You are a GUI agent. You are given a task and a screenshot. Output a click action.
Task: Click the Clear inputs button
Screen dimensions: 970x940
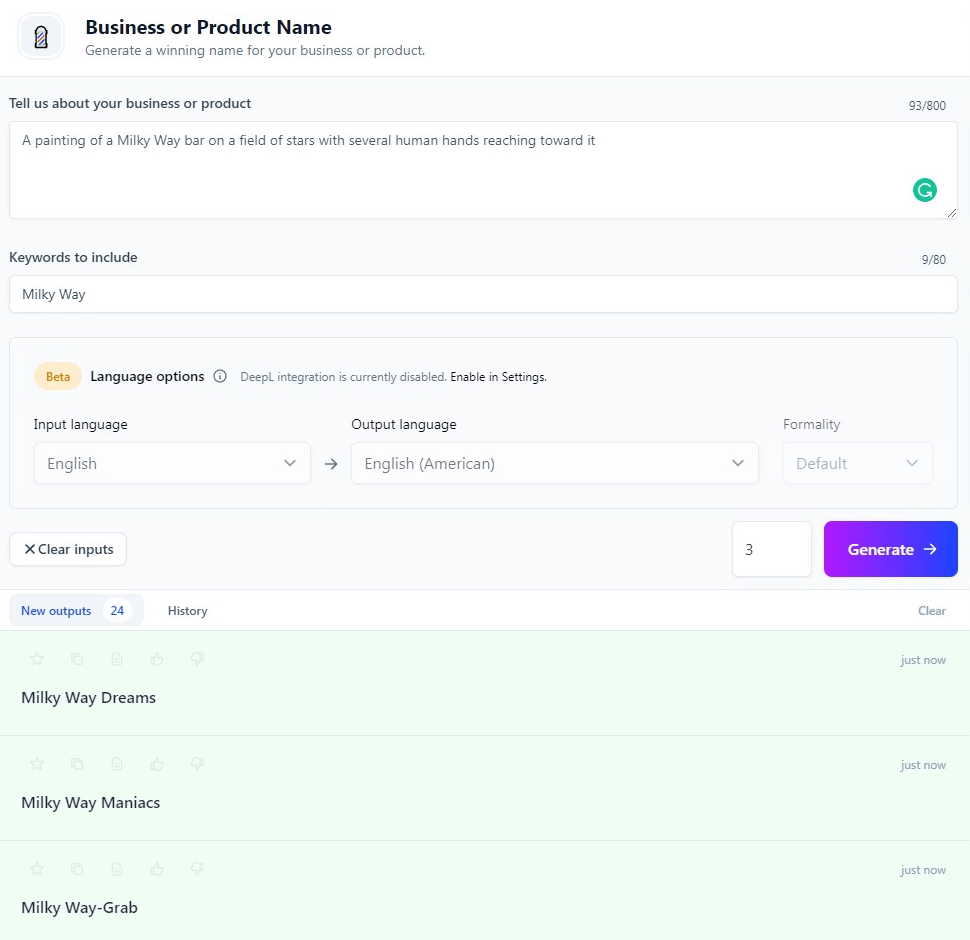(68, 549)
